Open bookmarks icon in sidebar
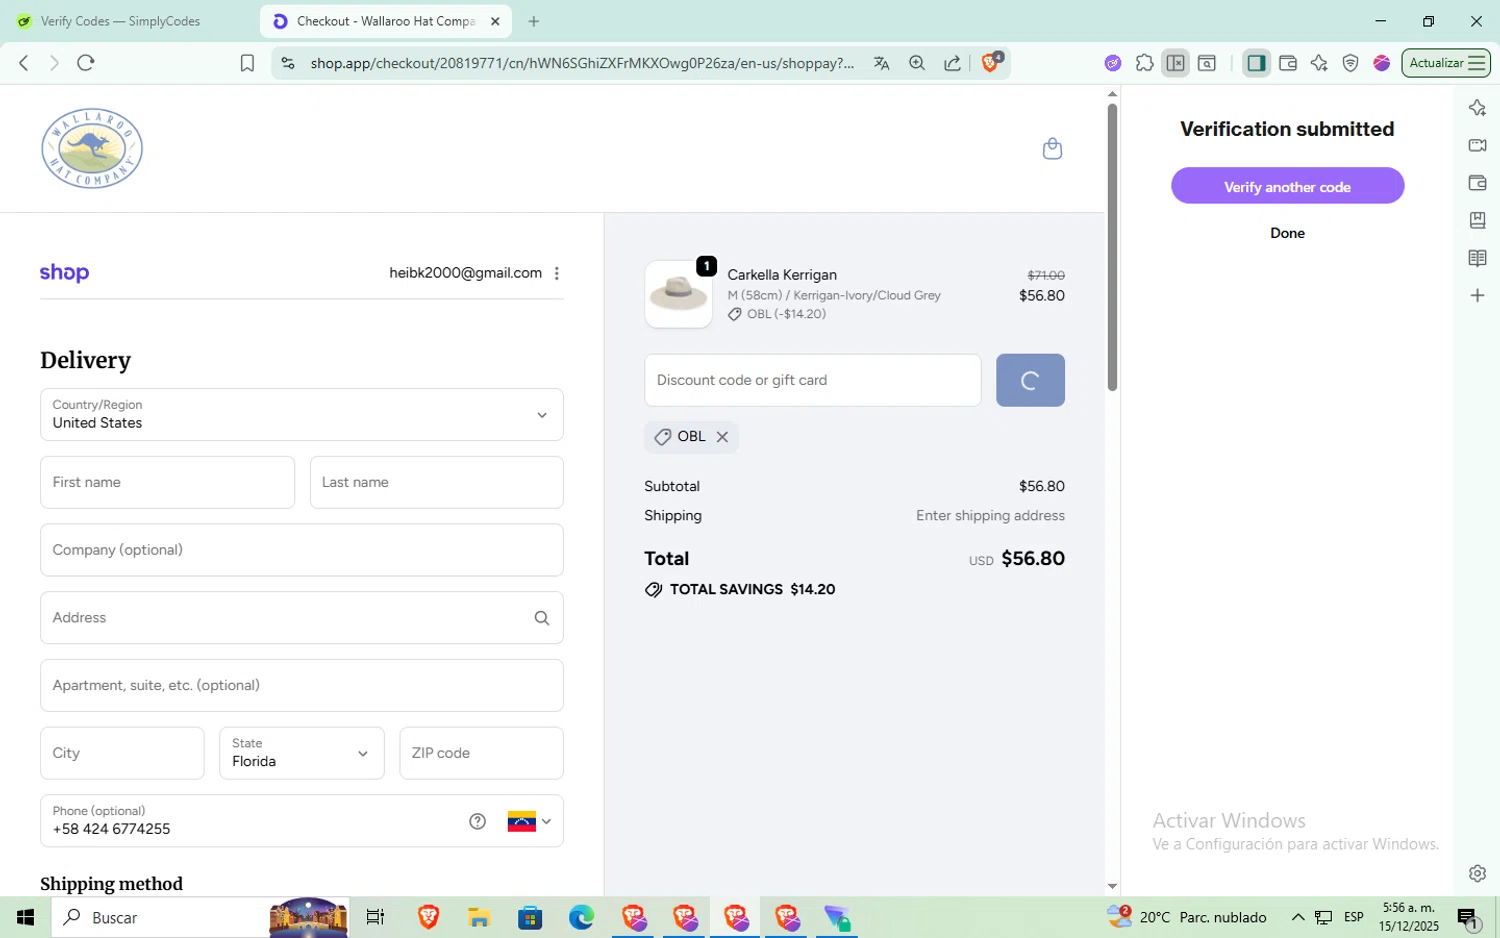1500x938 pixels. [1477, 220]
